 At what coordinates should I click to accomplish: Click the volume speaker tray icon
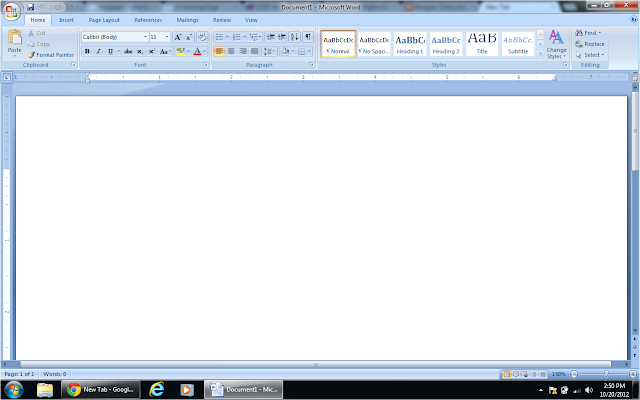pyautogui.click(x=589, y=390)
